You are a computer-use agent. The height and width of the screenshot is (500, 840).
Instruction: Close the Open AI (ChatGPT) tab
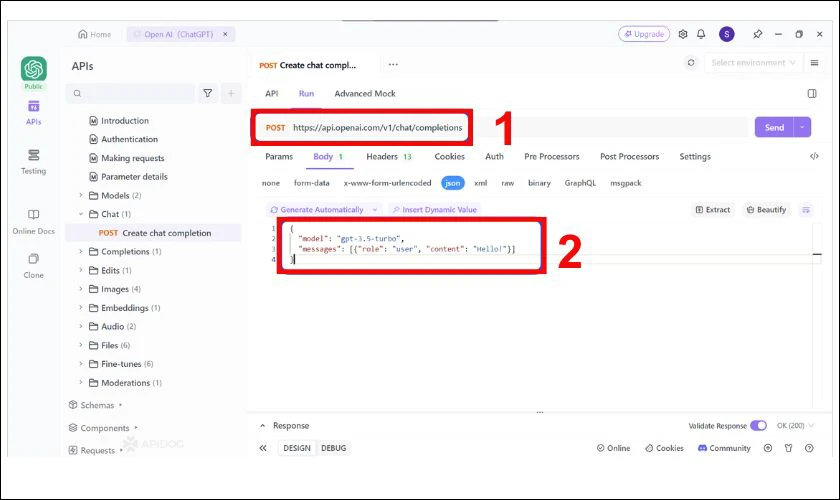[226, 34]
